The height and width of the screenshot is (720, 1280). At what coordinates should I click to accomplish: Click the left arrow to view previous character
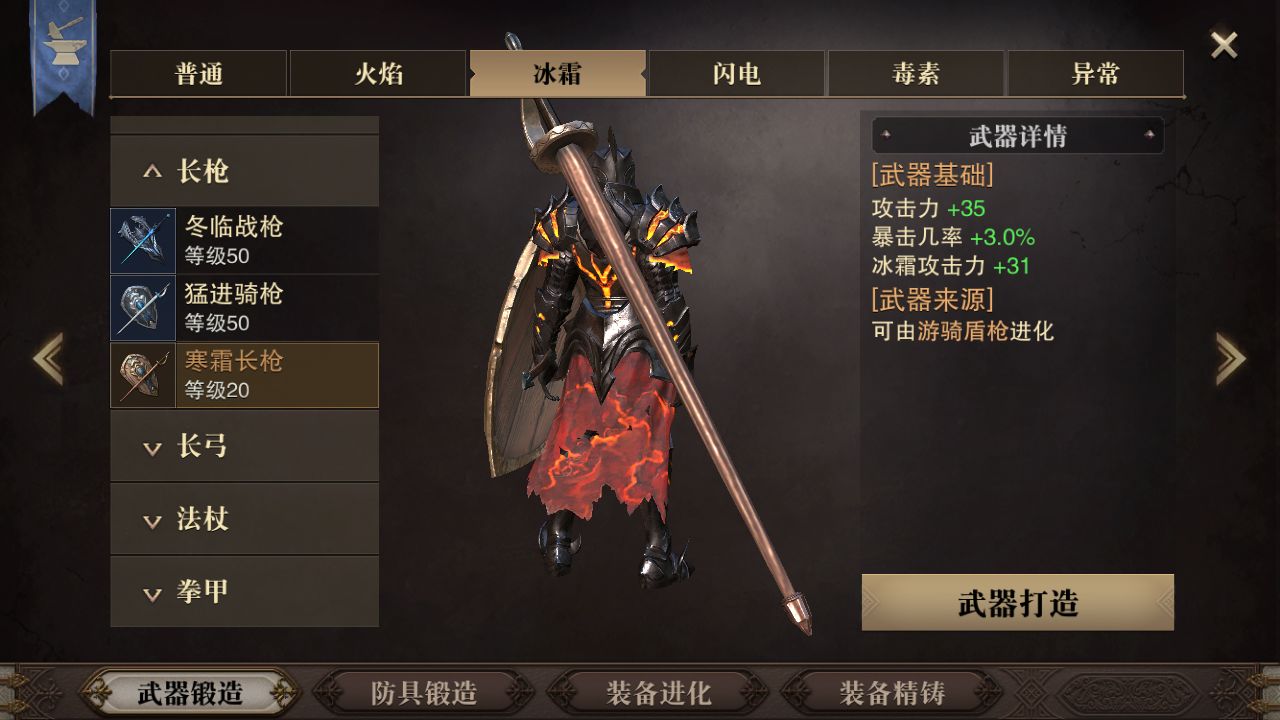[x=48, y=358]
